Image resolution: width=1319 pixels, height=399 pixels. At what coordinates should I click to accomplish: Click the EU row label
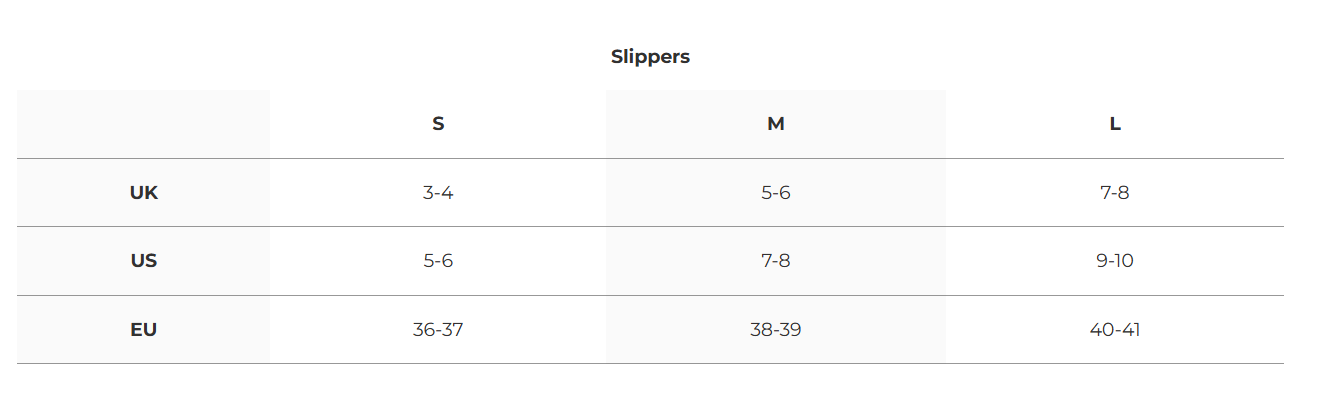[x=144, y=329]
